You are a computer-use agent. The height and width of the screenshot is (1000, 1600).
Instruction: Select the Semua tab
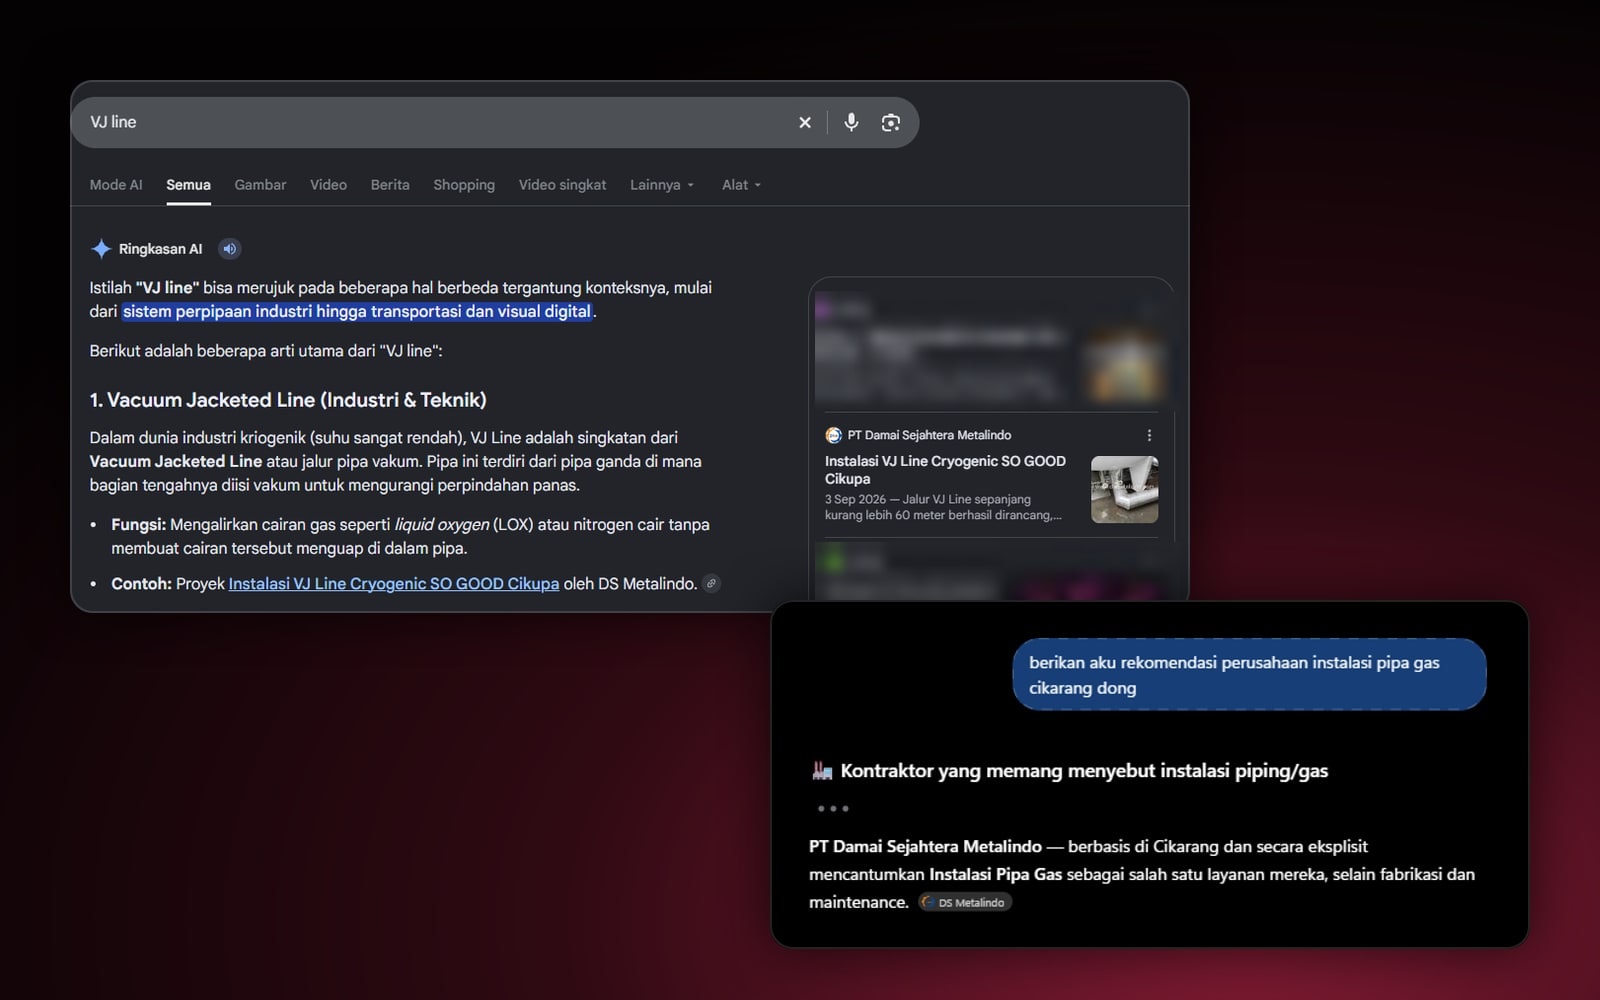coord(188,185)
